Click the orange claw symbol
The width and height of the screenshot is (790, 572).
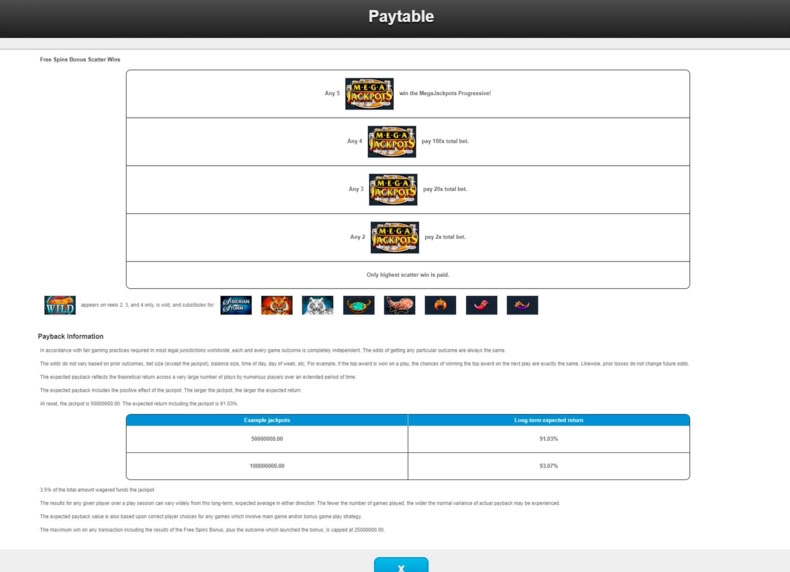coord(440,305)
